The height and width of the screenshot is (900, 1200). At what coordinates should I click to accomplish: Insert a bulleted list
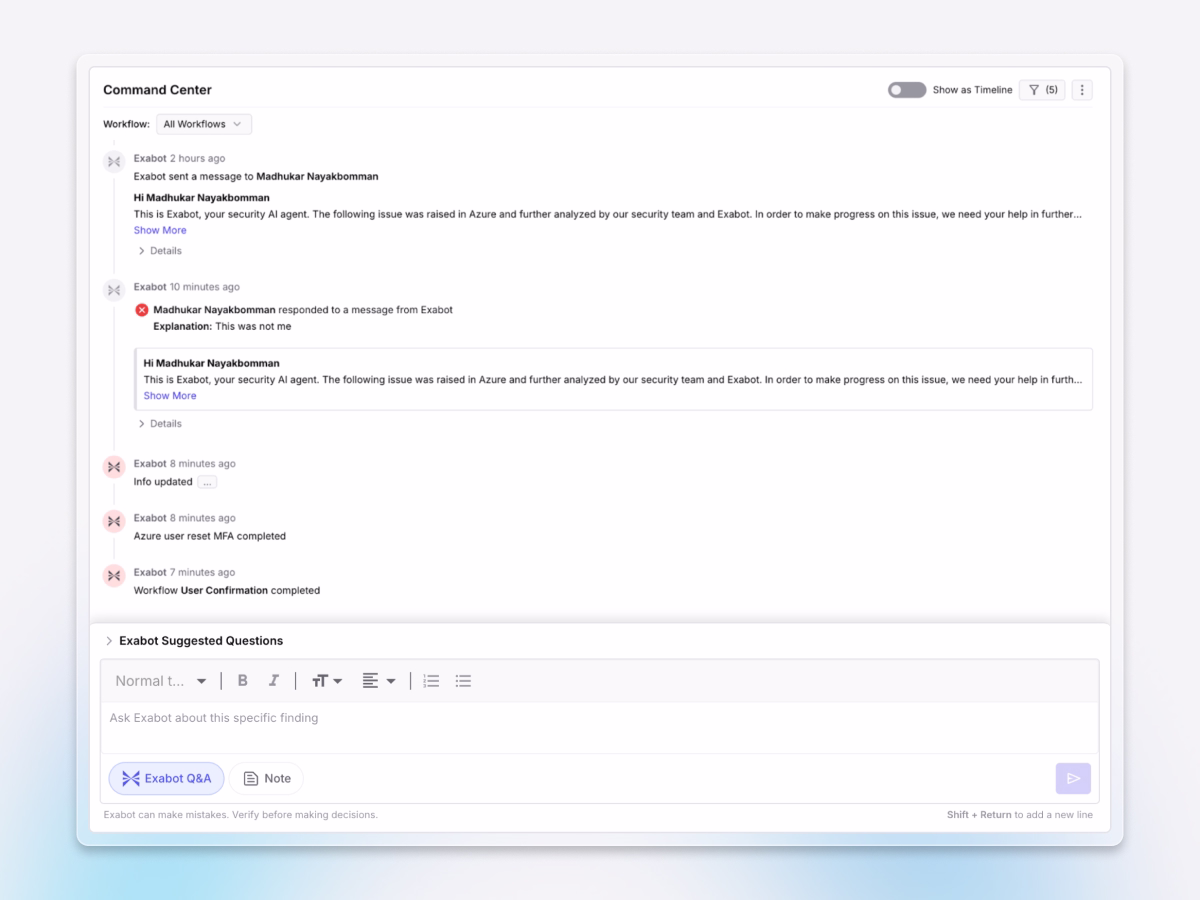pos(463,681)
